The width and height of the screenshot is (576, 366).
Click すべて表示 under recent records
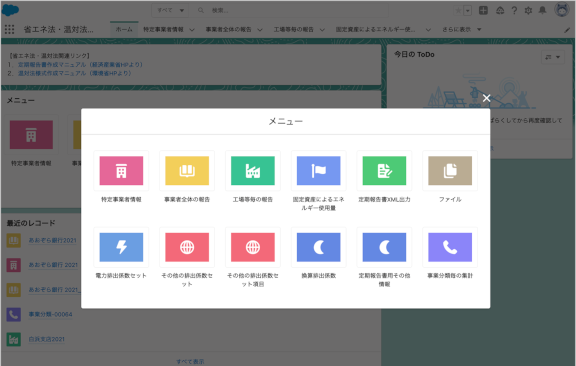190,362
